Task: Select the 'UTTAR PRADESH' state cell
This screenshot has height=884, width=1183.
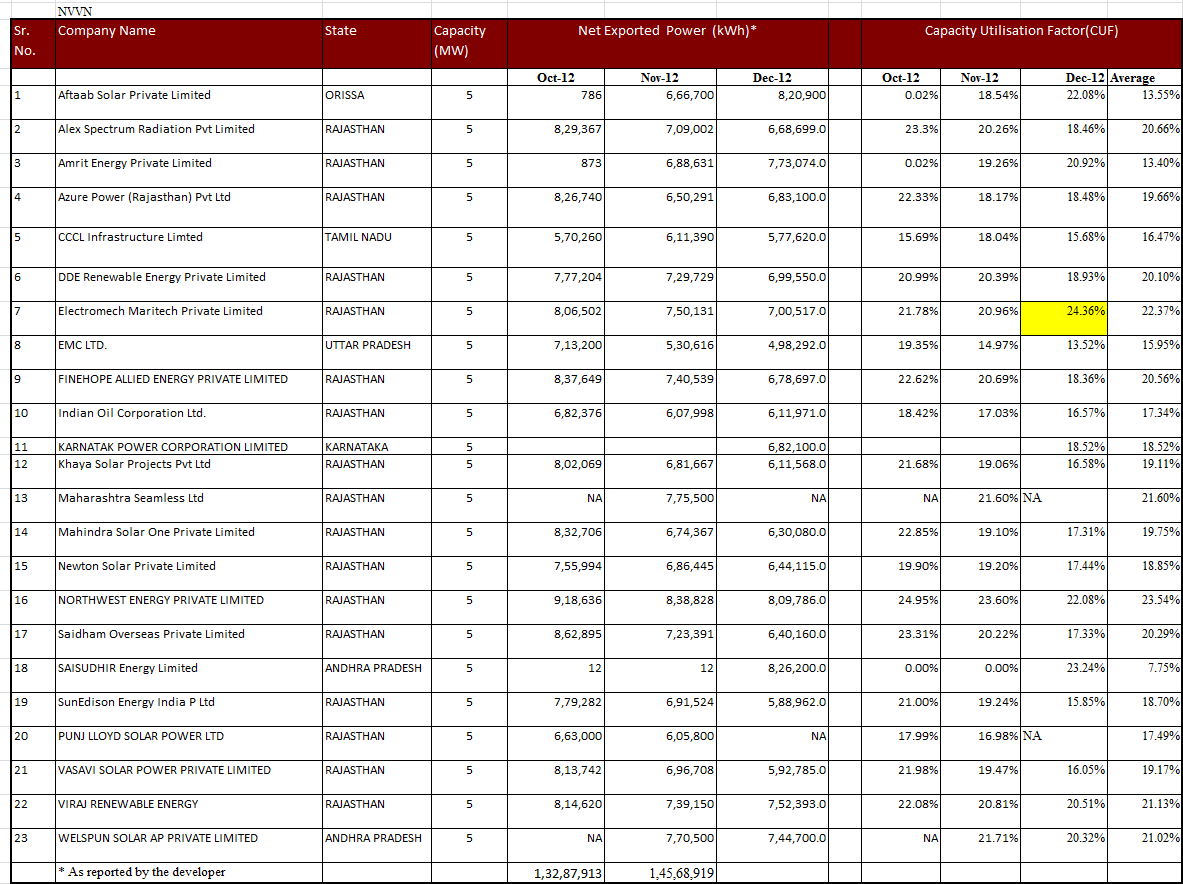Action: click(x=376, y=351)
